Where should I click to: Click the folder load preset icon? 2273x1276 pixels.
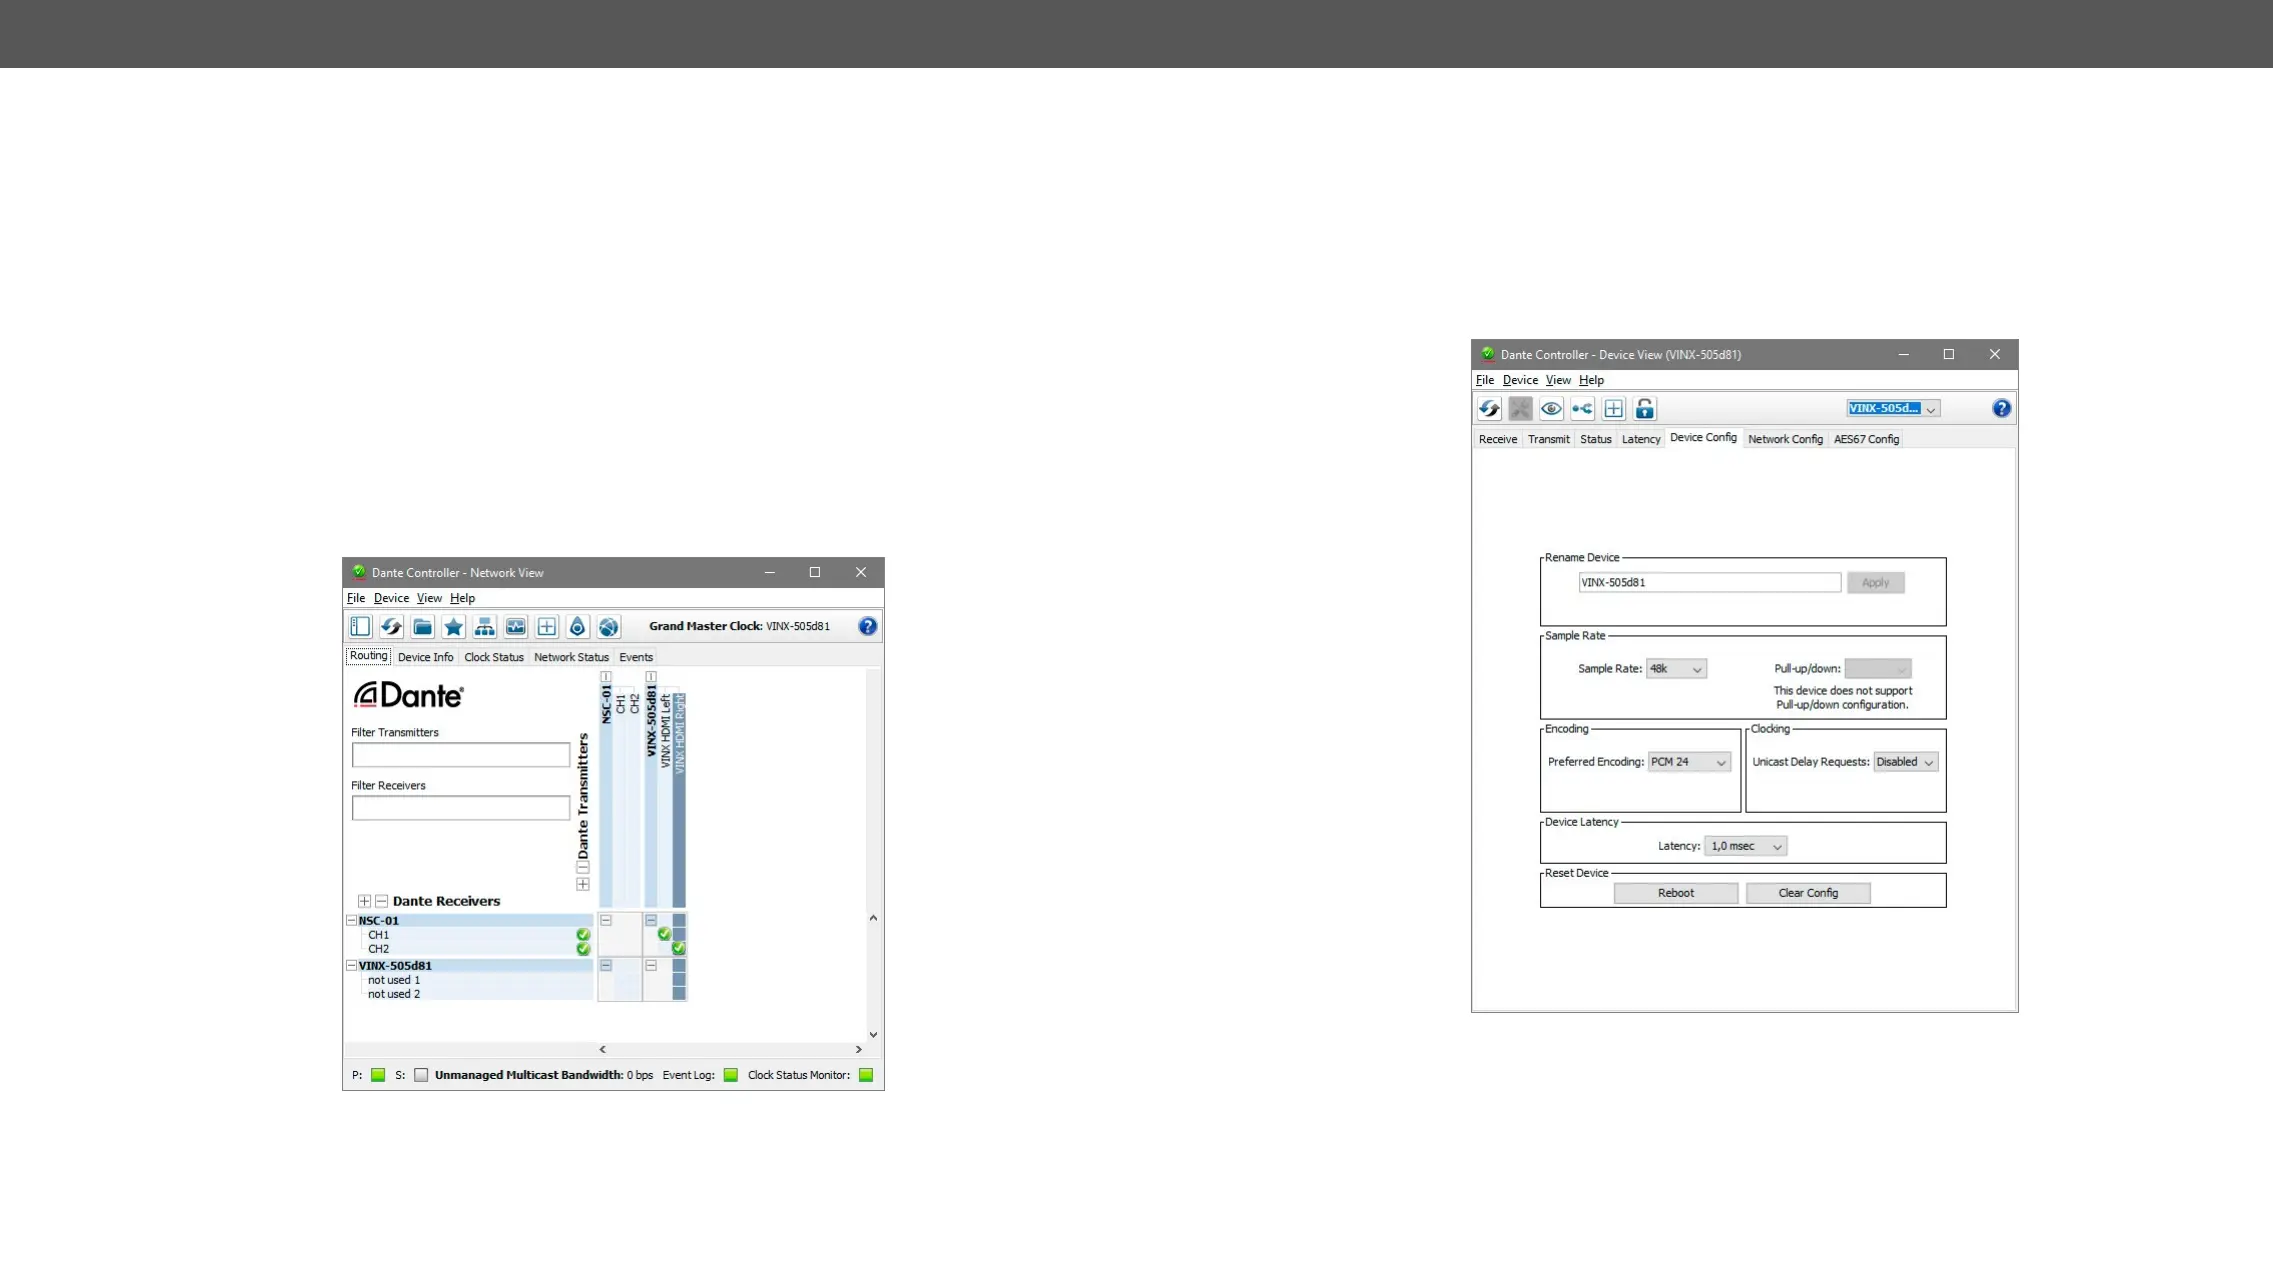click(422, 627)
